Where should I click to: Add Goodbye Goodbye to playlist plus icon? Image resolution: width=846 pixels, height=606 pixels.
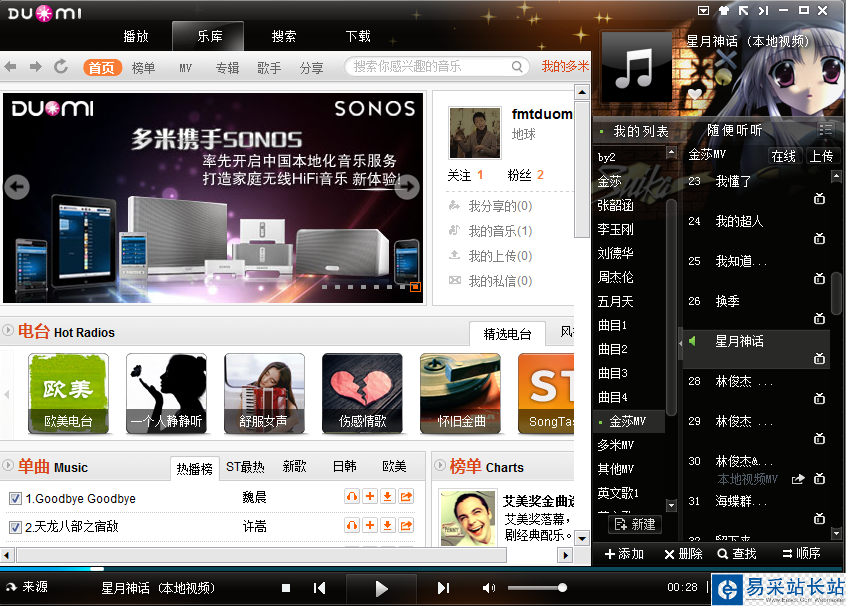coord(370,496)
